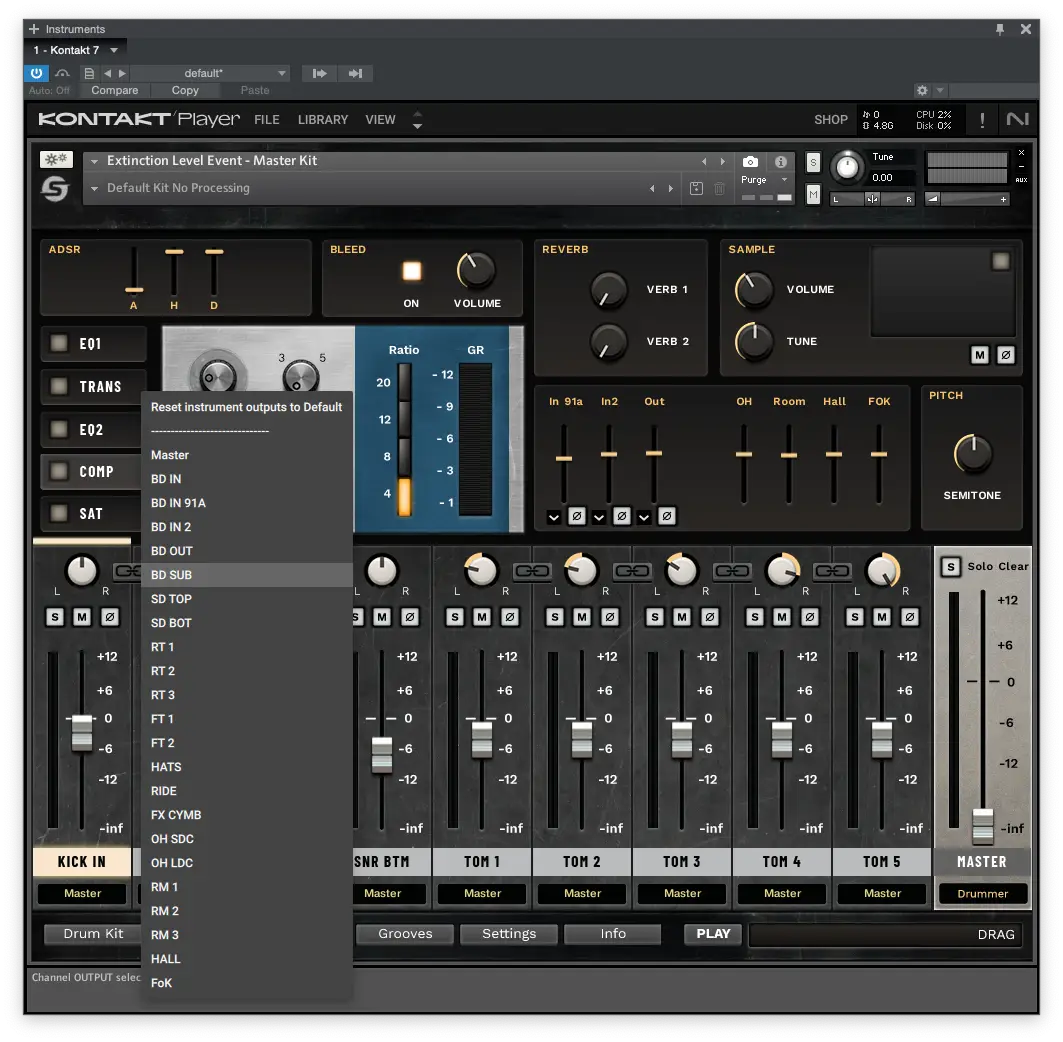Invert phase on In 91a channel
1063x1042 pixels.
(x=576, y=517)
